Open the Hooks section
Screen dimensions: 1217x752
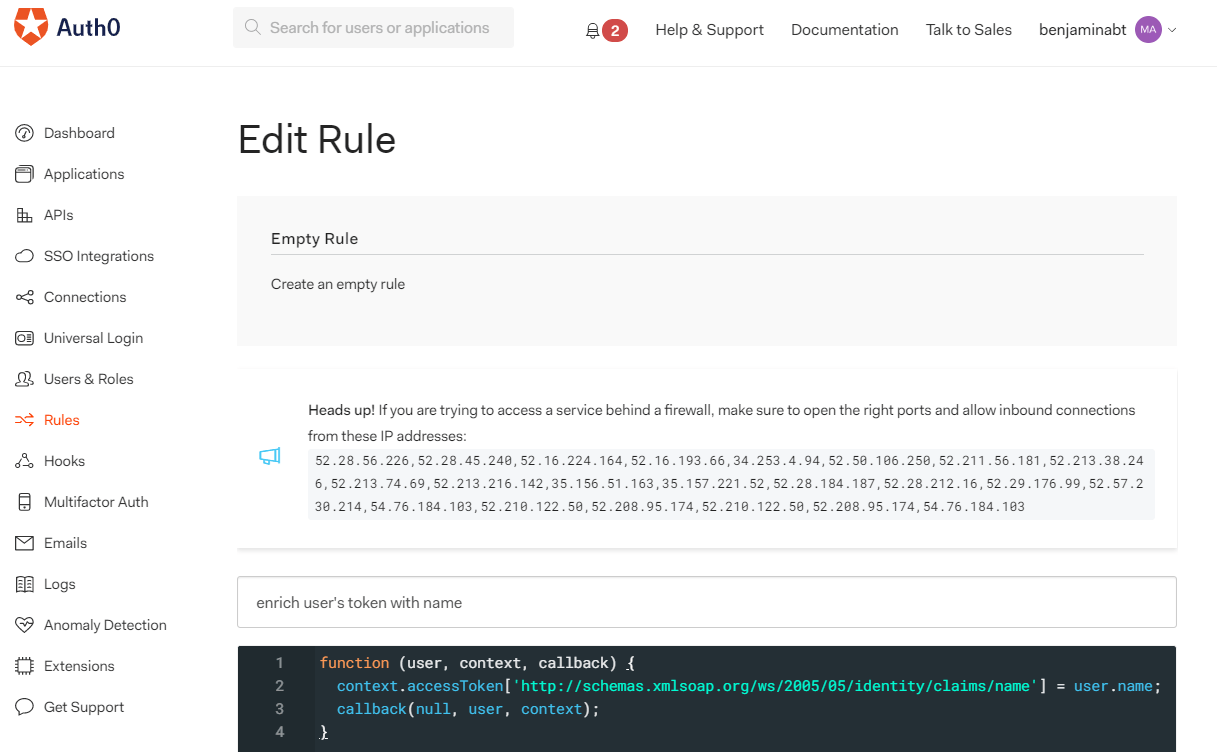[x=63, y=460]
